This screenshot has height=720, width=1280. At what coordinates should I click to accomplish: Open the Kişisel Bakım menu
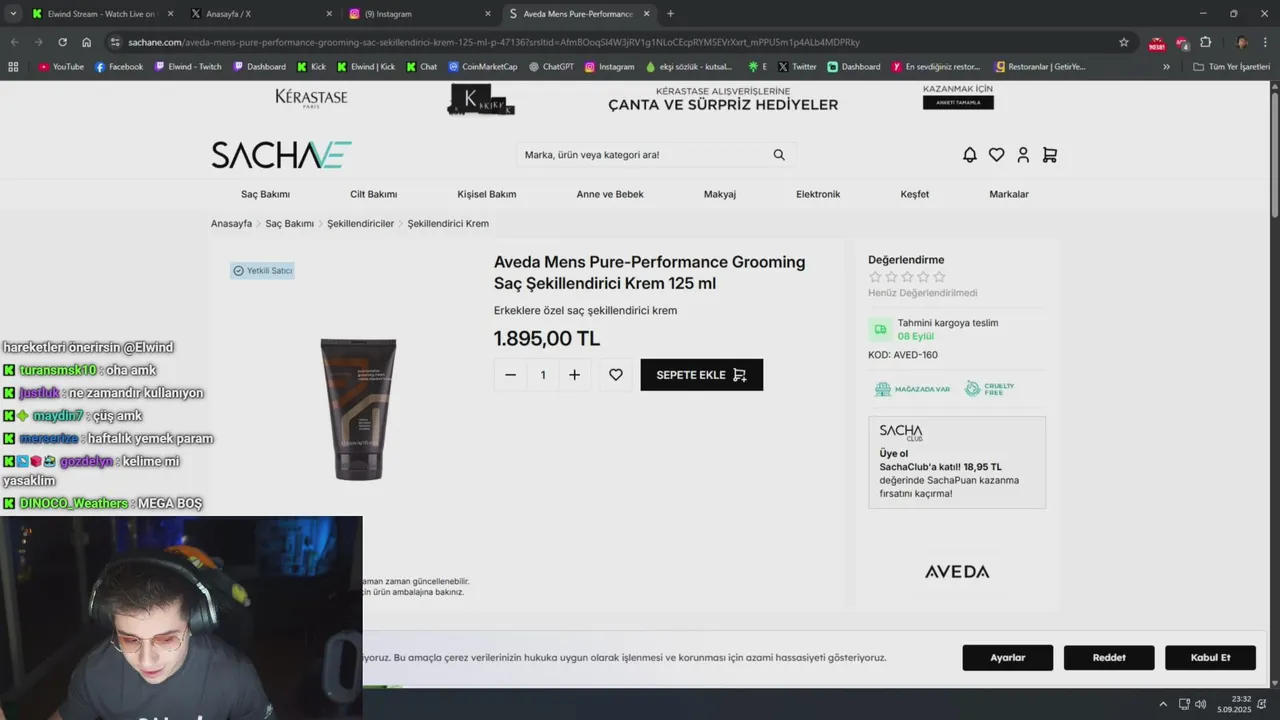tap(487, 194)
